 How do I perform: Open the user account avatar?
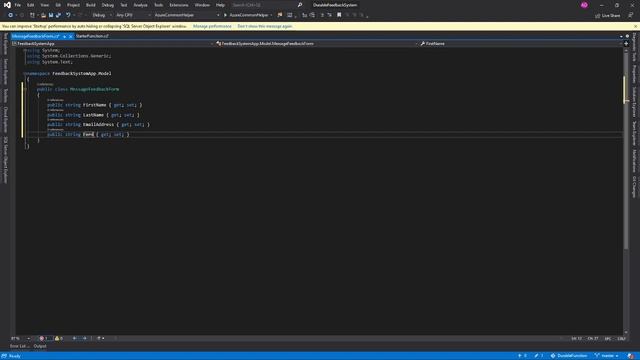pos(584,5)
